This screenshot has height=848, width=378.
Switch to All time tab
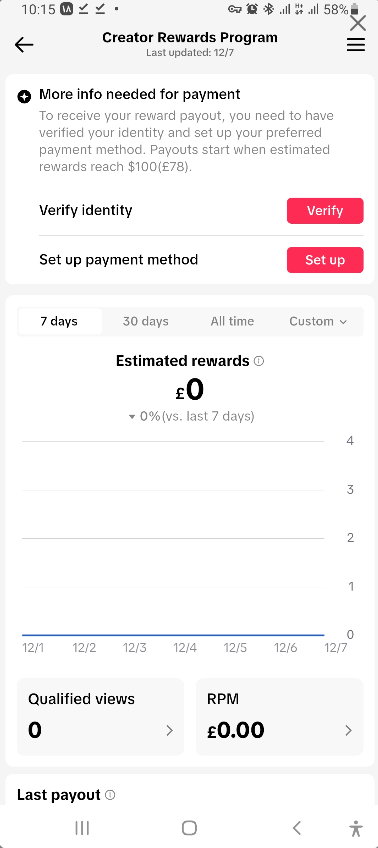pos(232,321)
